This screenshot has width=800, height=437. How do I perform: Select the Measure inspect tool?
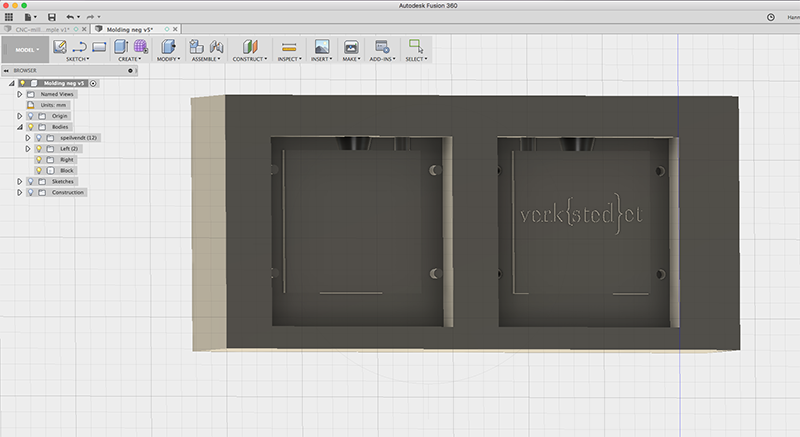pos(289,47)
